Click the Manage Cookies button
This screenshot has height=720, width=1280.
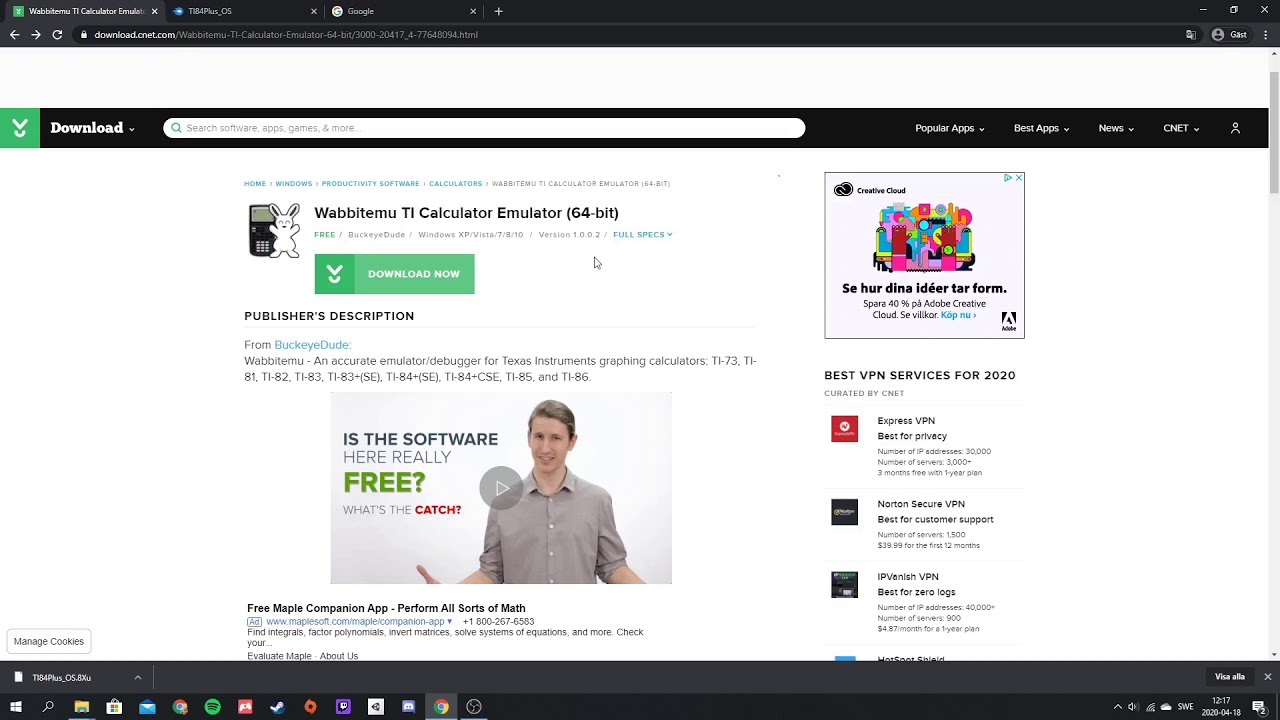(x=49, y=641)
